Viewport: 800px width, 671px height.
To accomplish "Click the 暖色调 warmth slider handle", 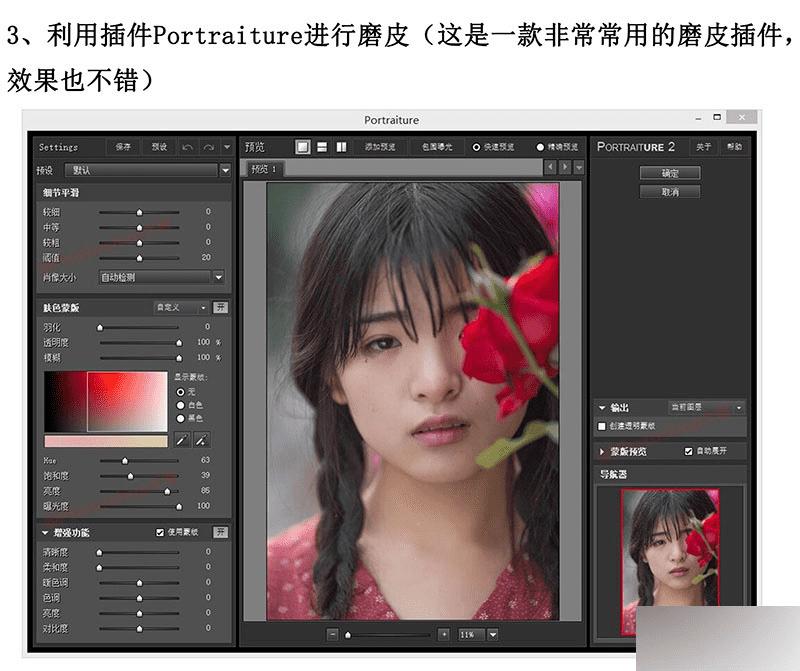I will [x=139, y=583].
